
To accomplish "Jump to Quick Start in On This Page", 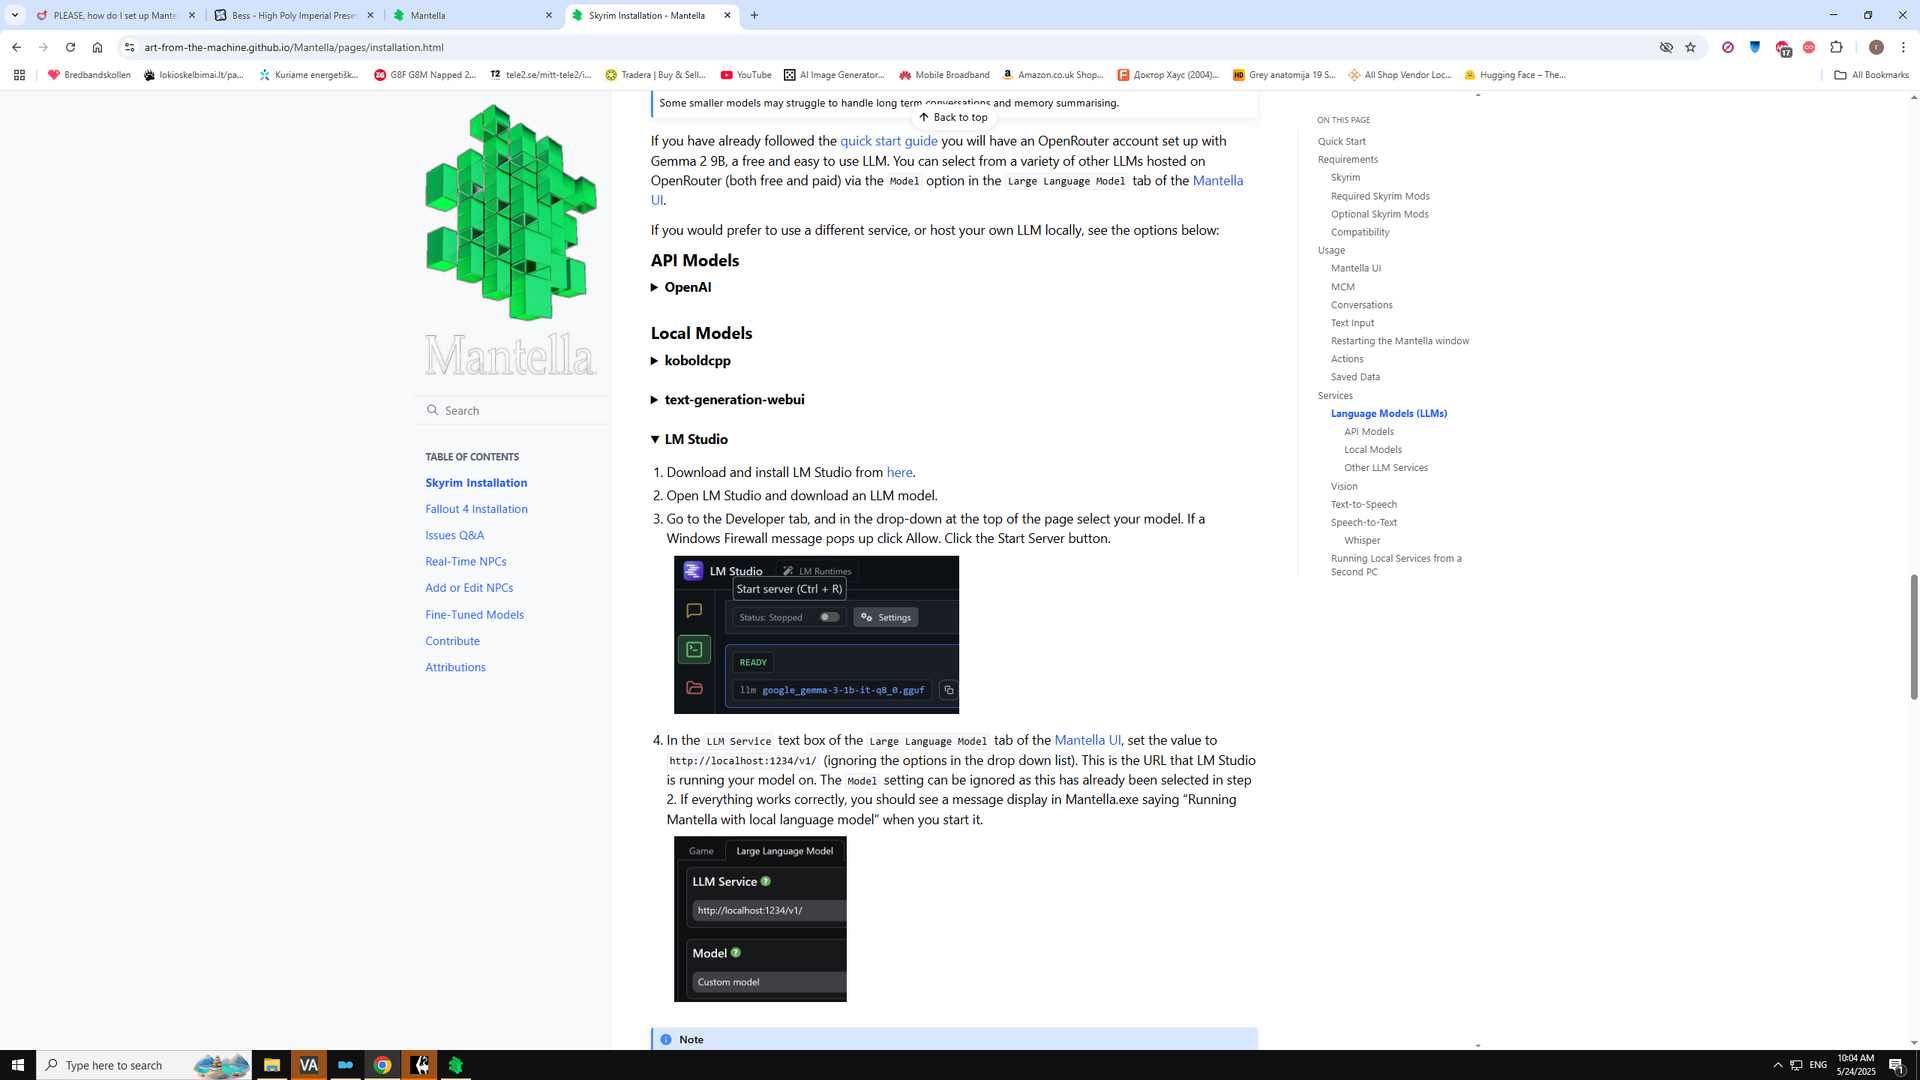I will (x=1341, y=141).
